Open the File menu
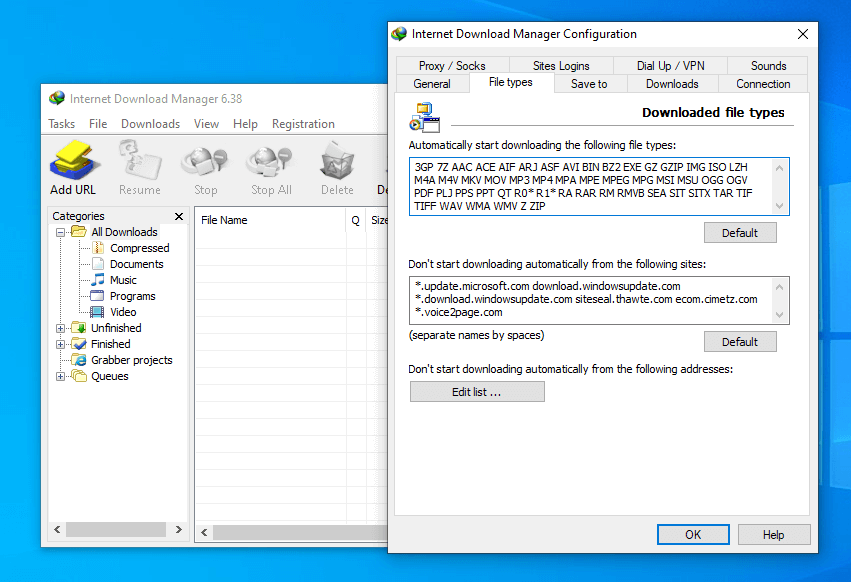 (98, 124)
